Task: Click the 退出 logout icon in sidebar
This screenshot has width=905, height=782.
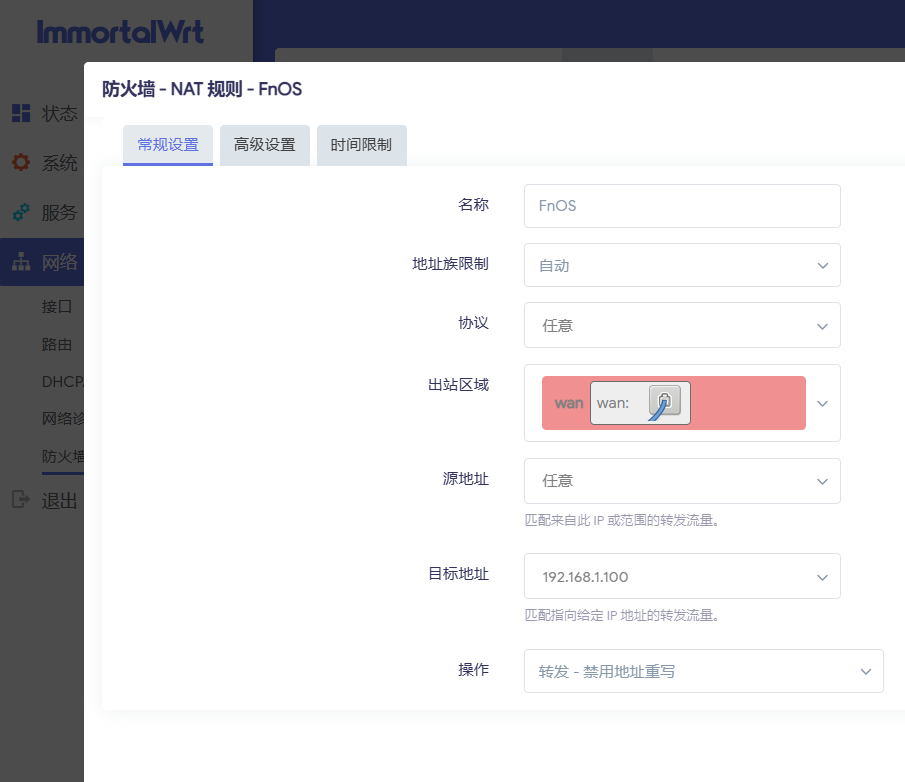Action: [21, 499]
